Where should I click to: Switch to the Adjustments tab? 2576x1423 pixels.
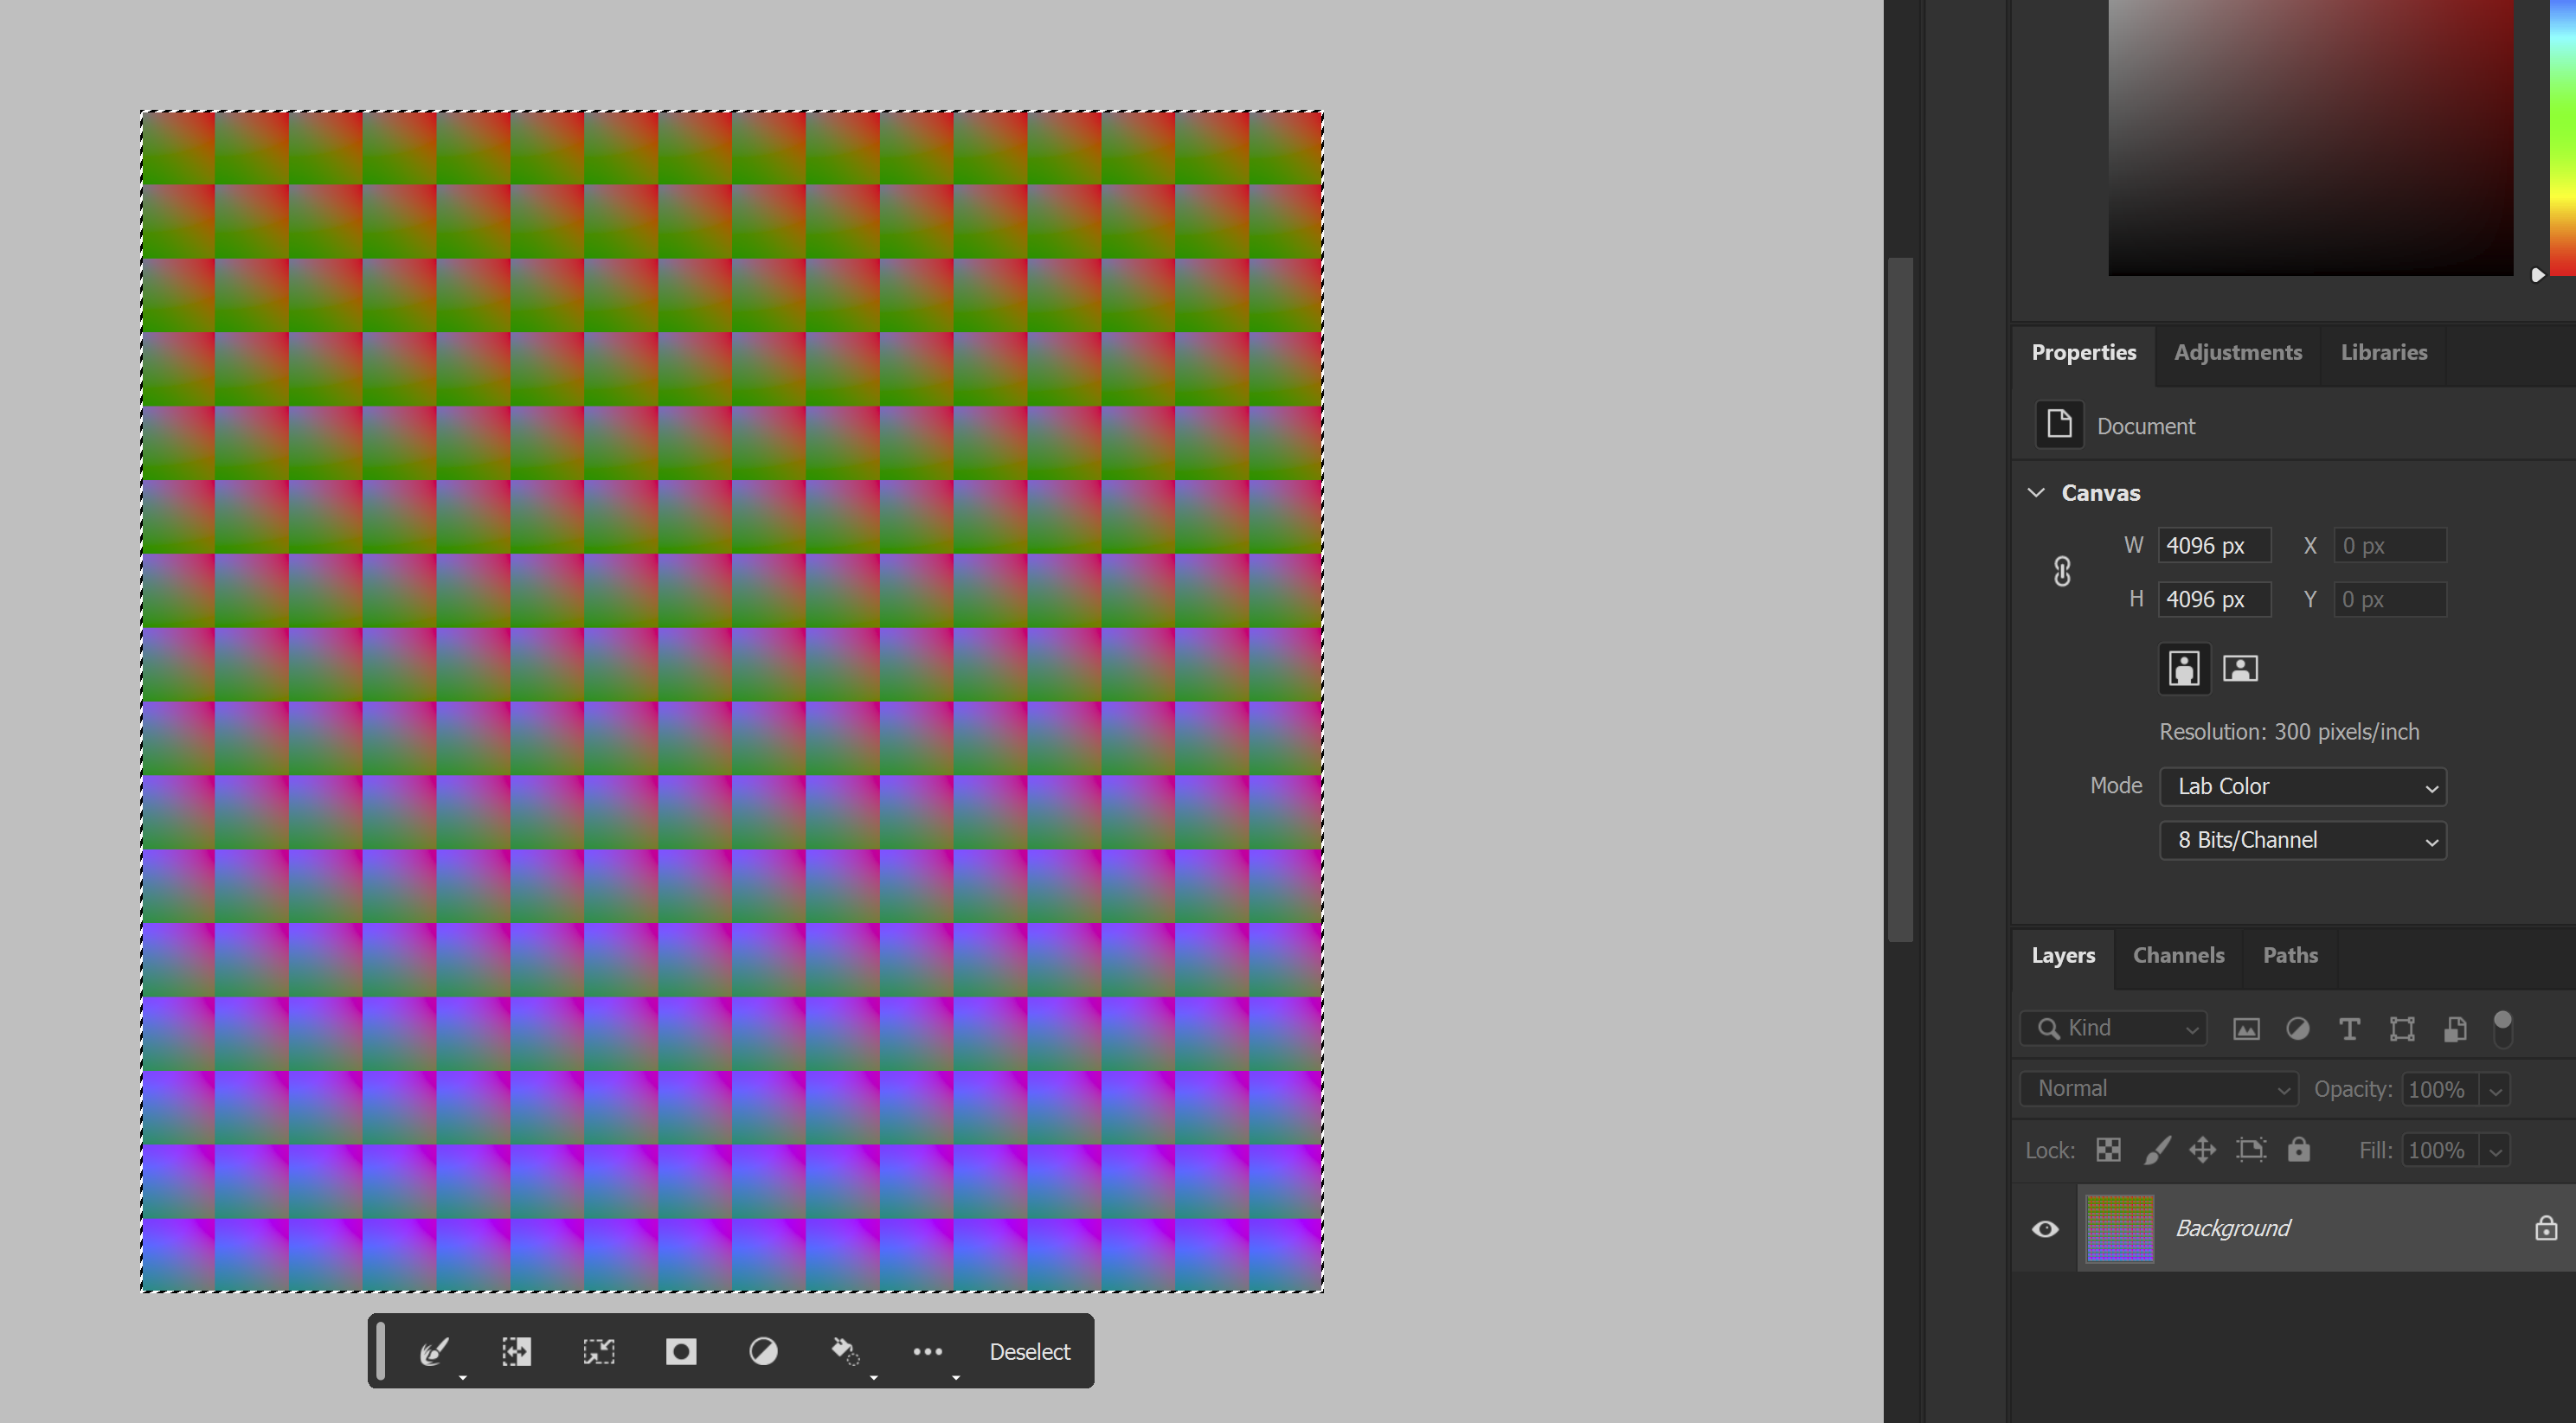point(2237,352)
